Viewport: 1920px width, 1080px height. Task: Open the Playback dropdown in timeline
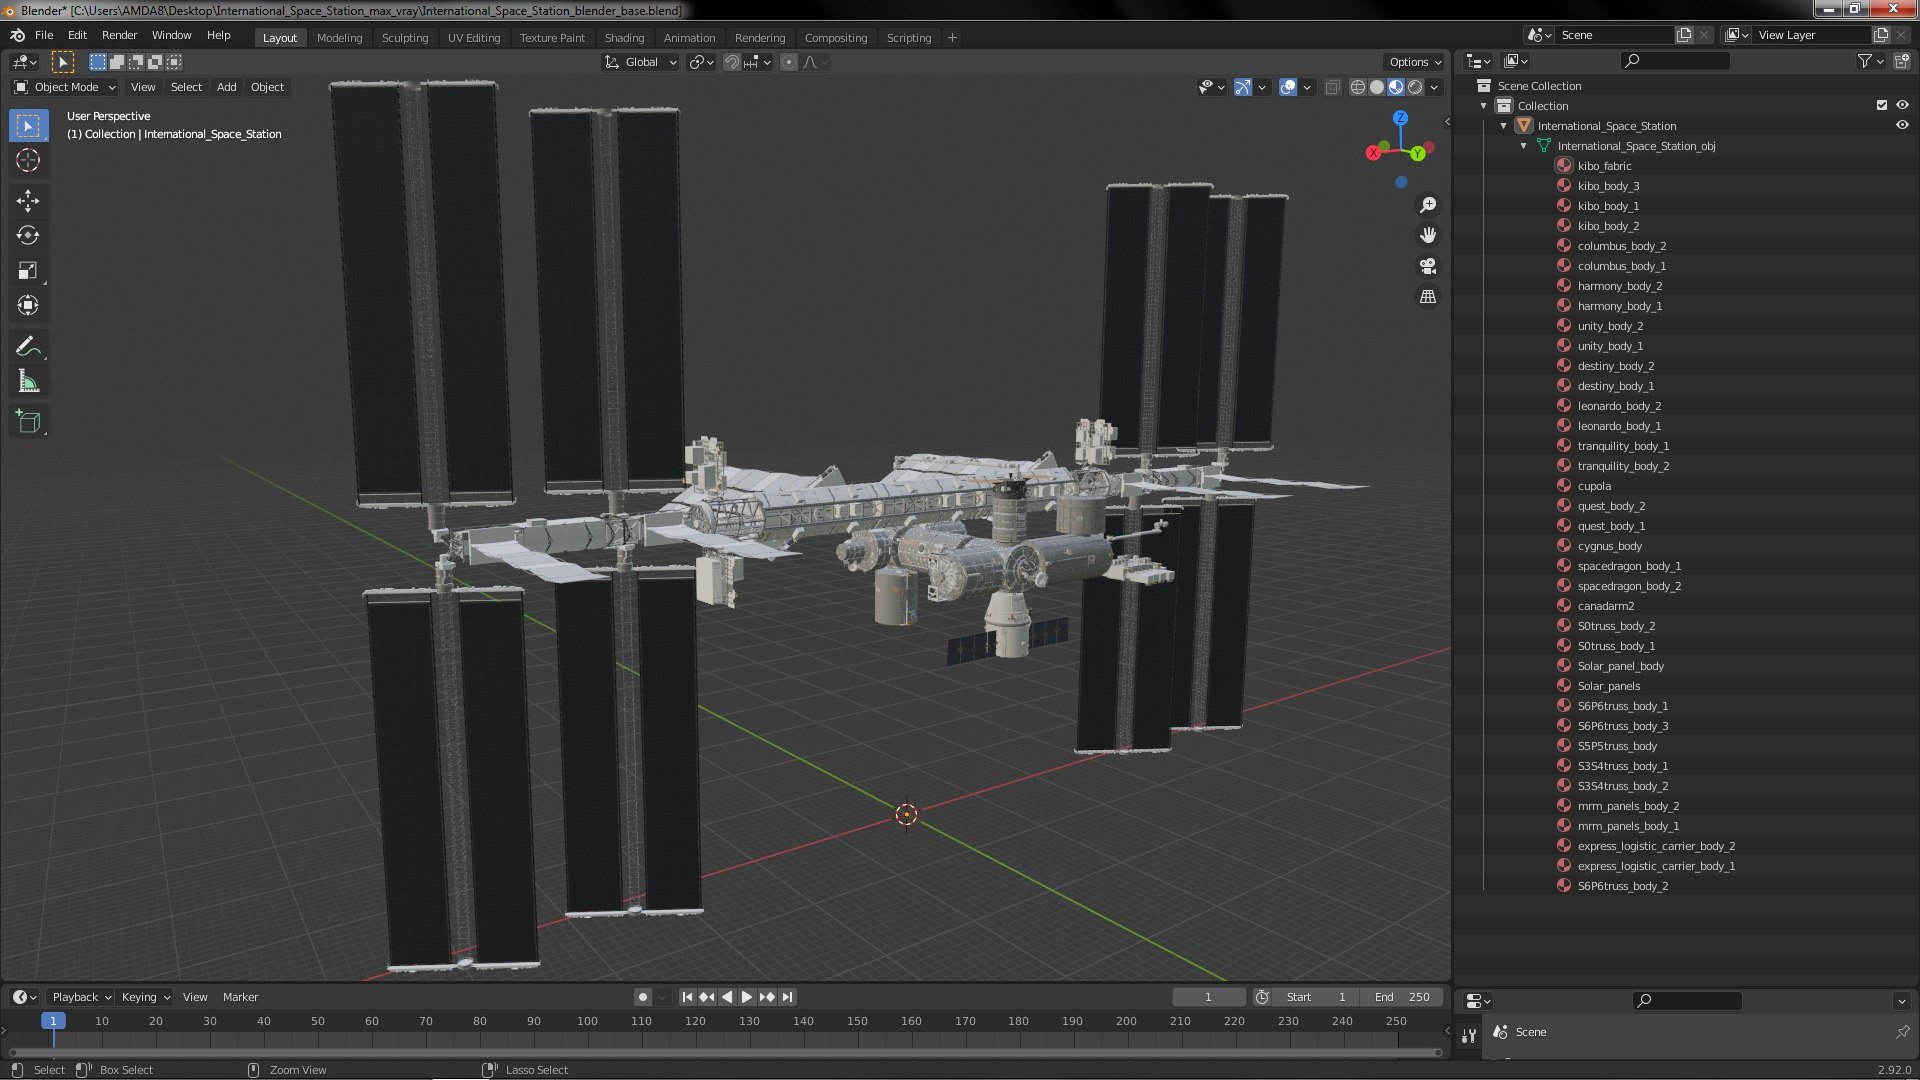coord(81,997)
